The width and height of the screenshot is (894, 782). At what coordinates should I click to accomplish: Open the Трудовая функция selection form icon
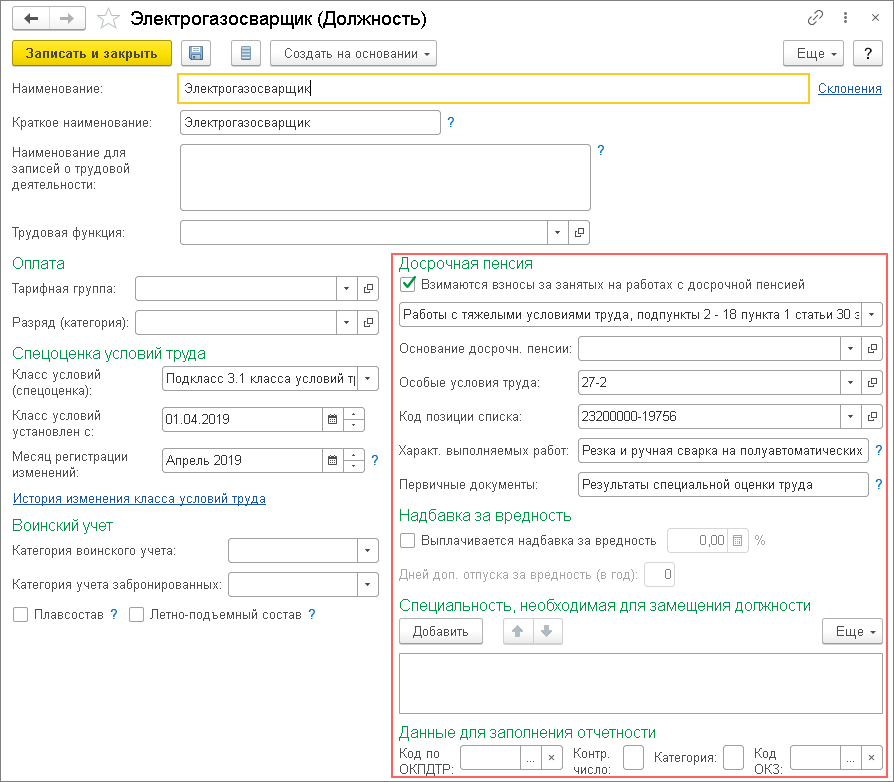[579, 233]
